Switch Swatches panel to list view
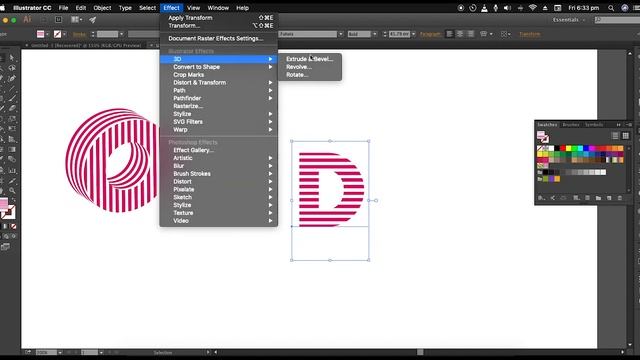 click(x=615, y=136)
